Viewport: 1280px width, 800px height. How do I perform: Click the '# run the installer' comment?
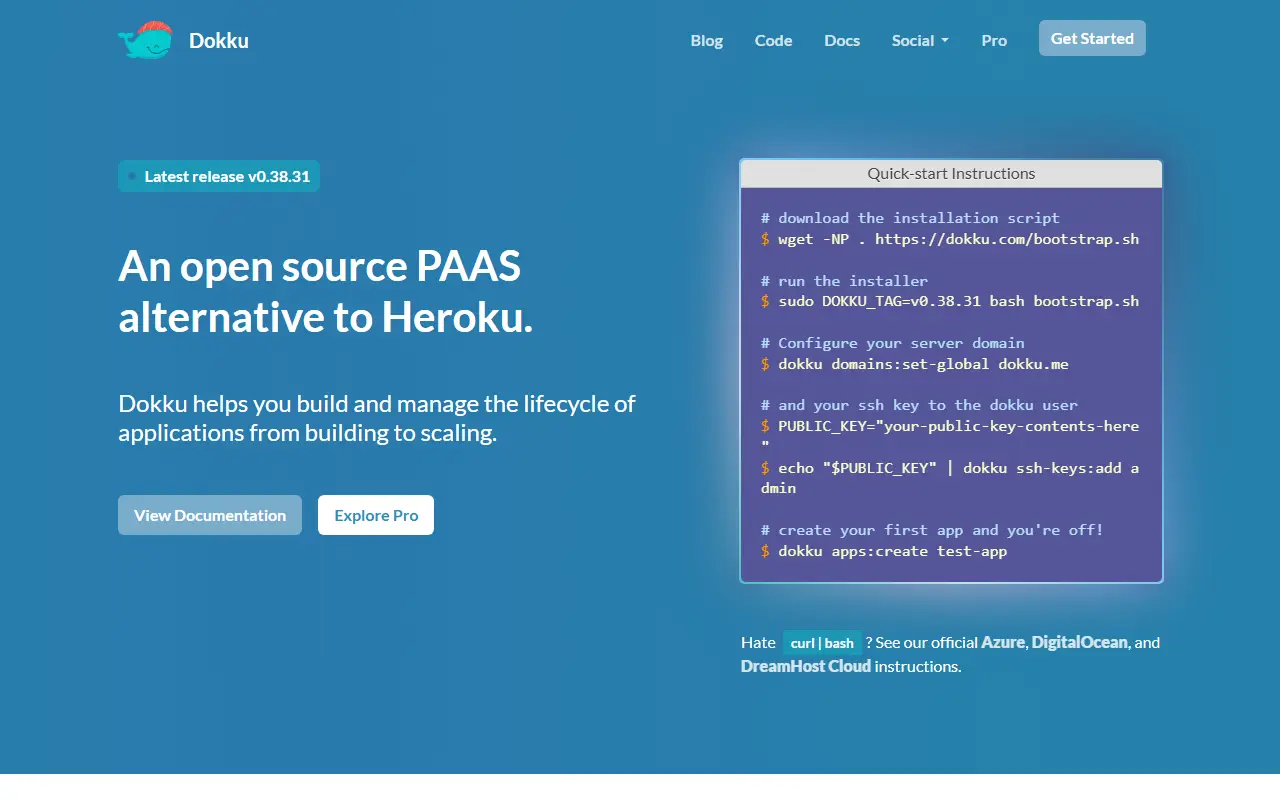pyautogui.click(x=844, y=281)
